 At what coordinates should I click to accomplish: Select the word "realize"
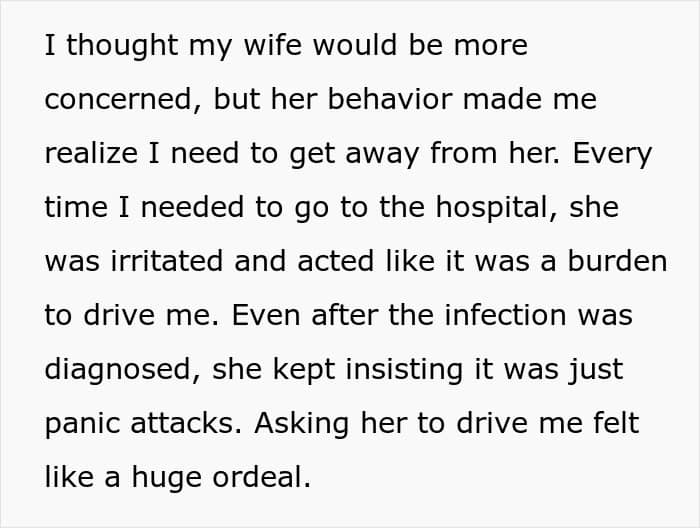[91, 153]
